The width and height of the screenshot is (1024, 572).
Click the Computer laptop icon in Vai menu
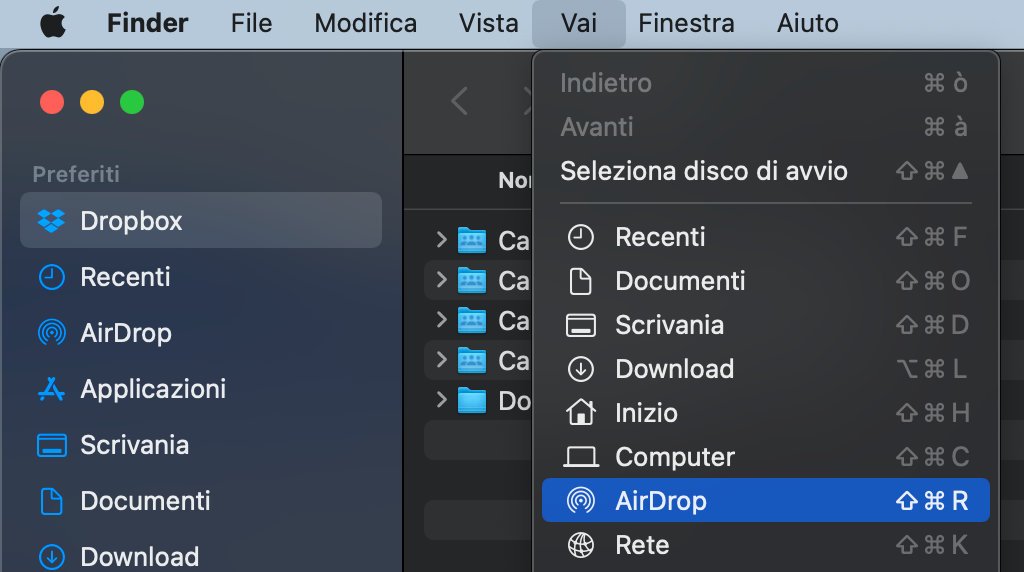point(581,457)
